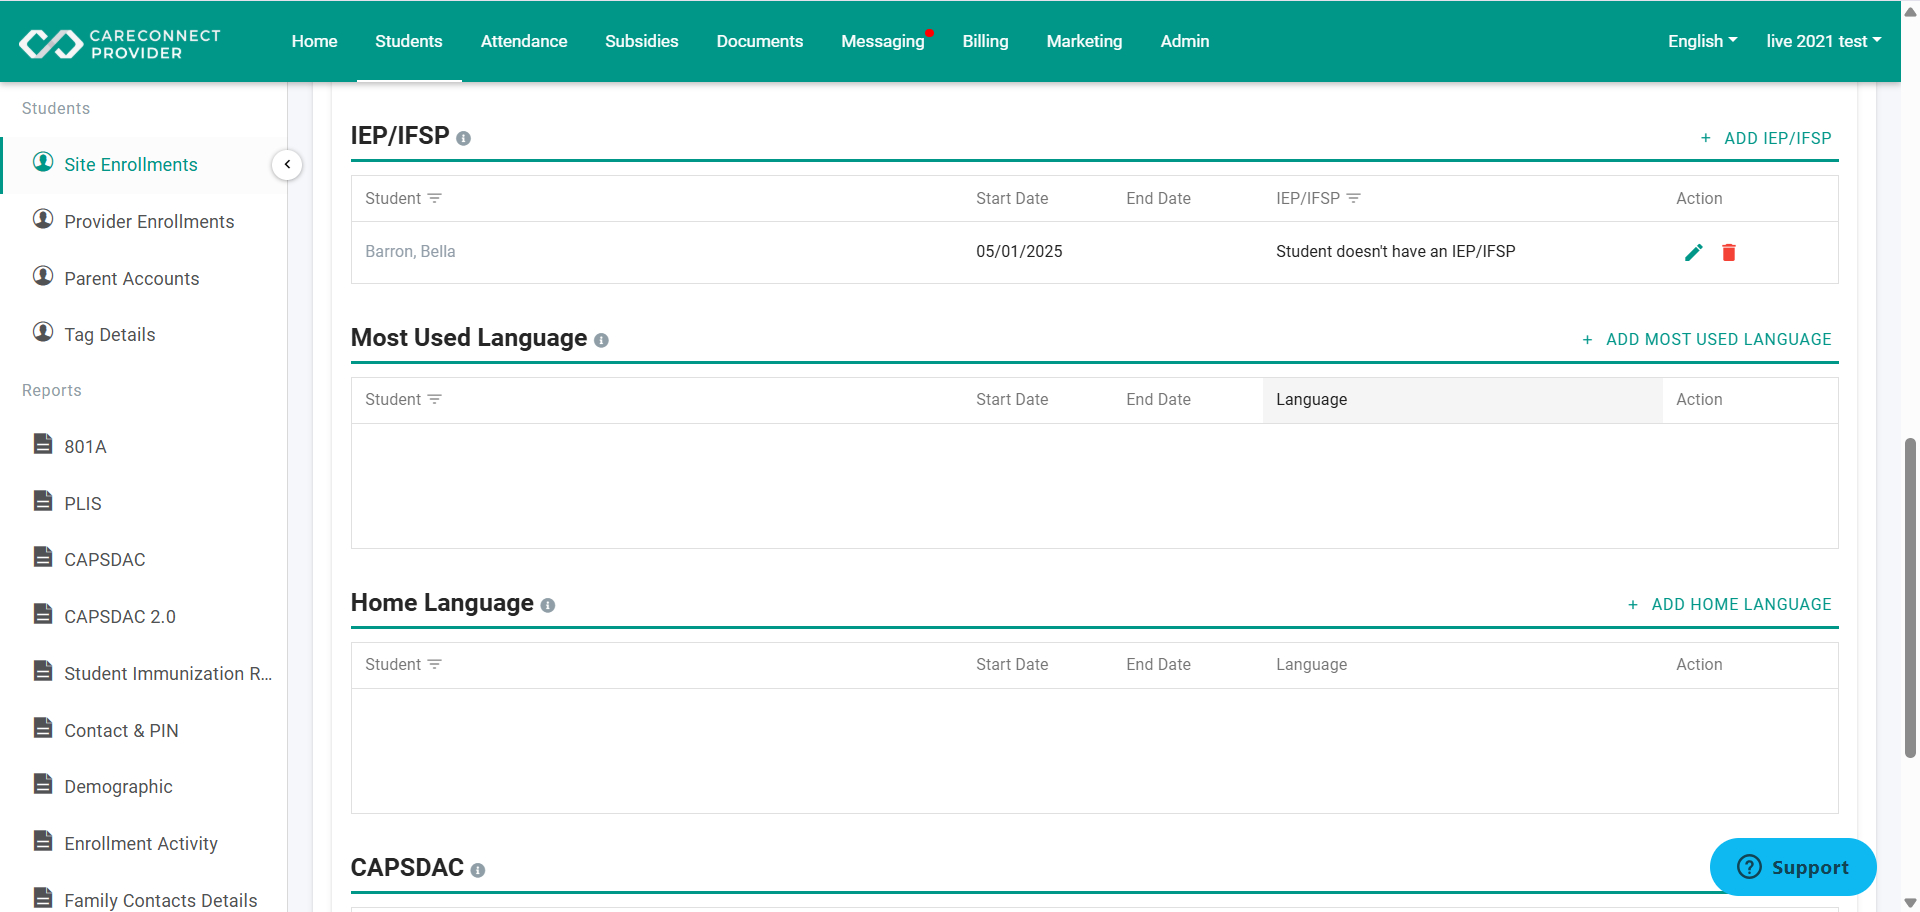Click ADD MOST USED LANGUAGE button

1707,340
